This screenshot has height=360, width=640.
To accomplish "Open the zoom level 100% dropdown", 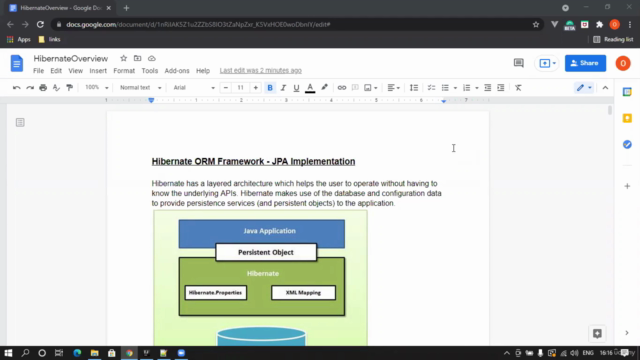I will click(96, 87).
